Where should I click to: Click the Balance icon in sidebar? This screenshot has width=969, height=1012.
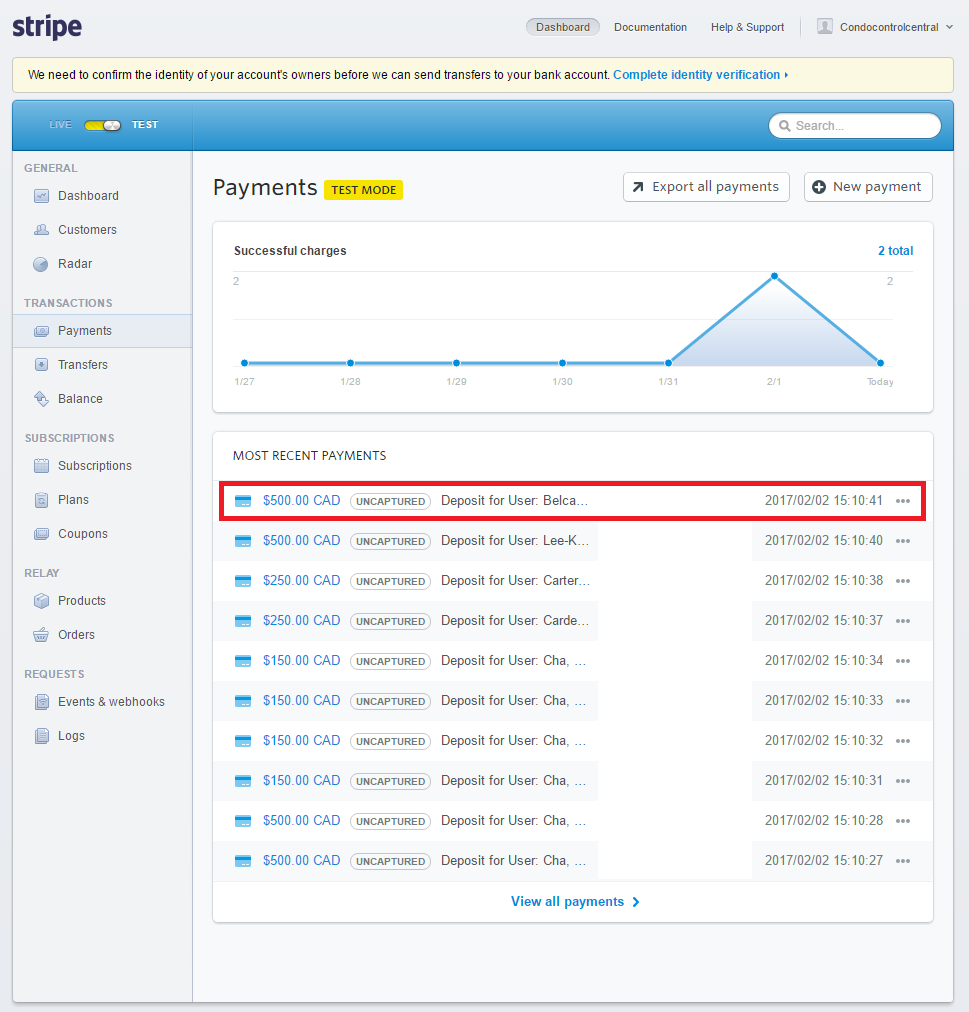(41, 399)
